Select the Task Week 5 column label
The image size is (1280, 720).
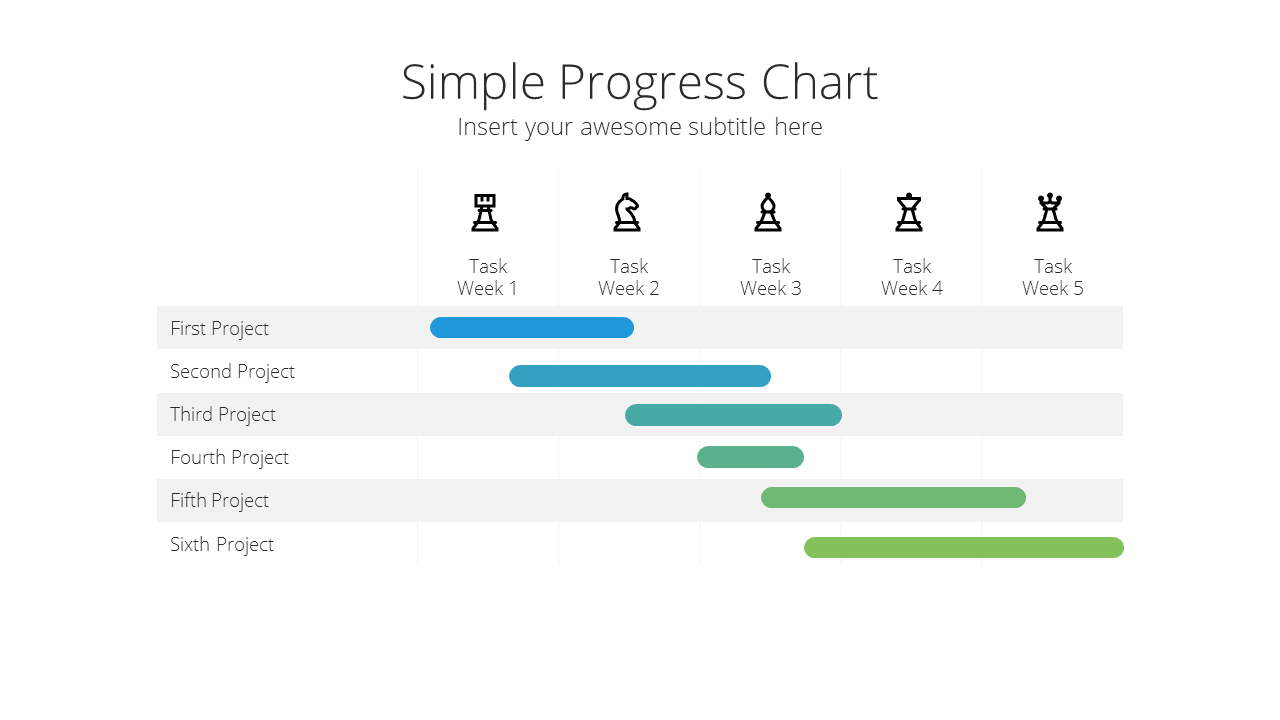coord(1053,277)
